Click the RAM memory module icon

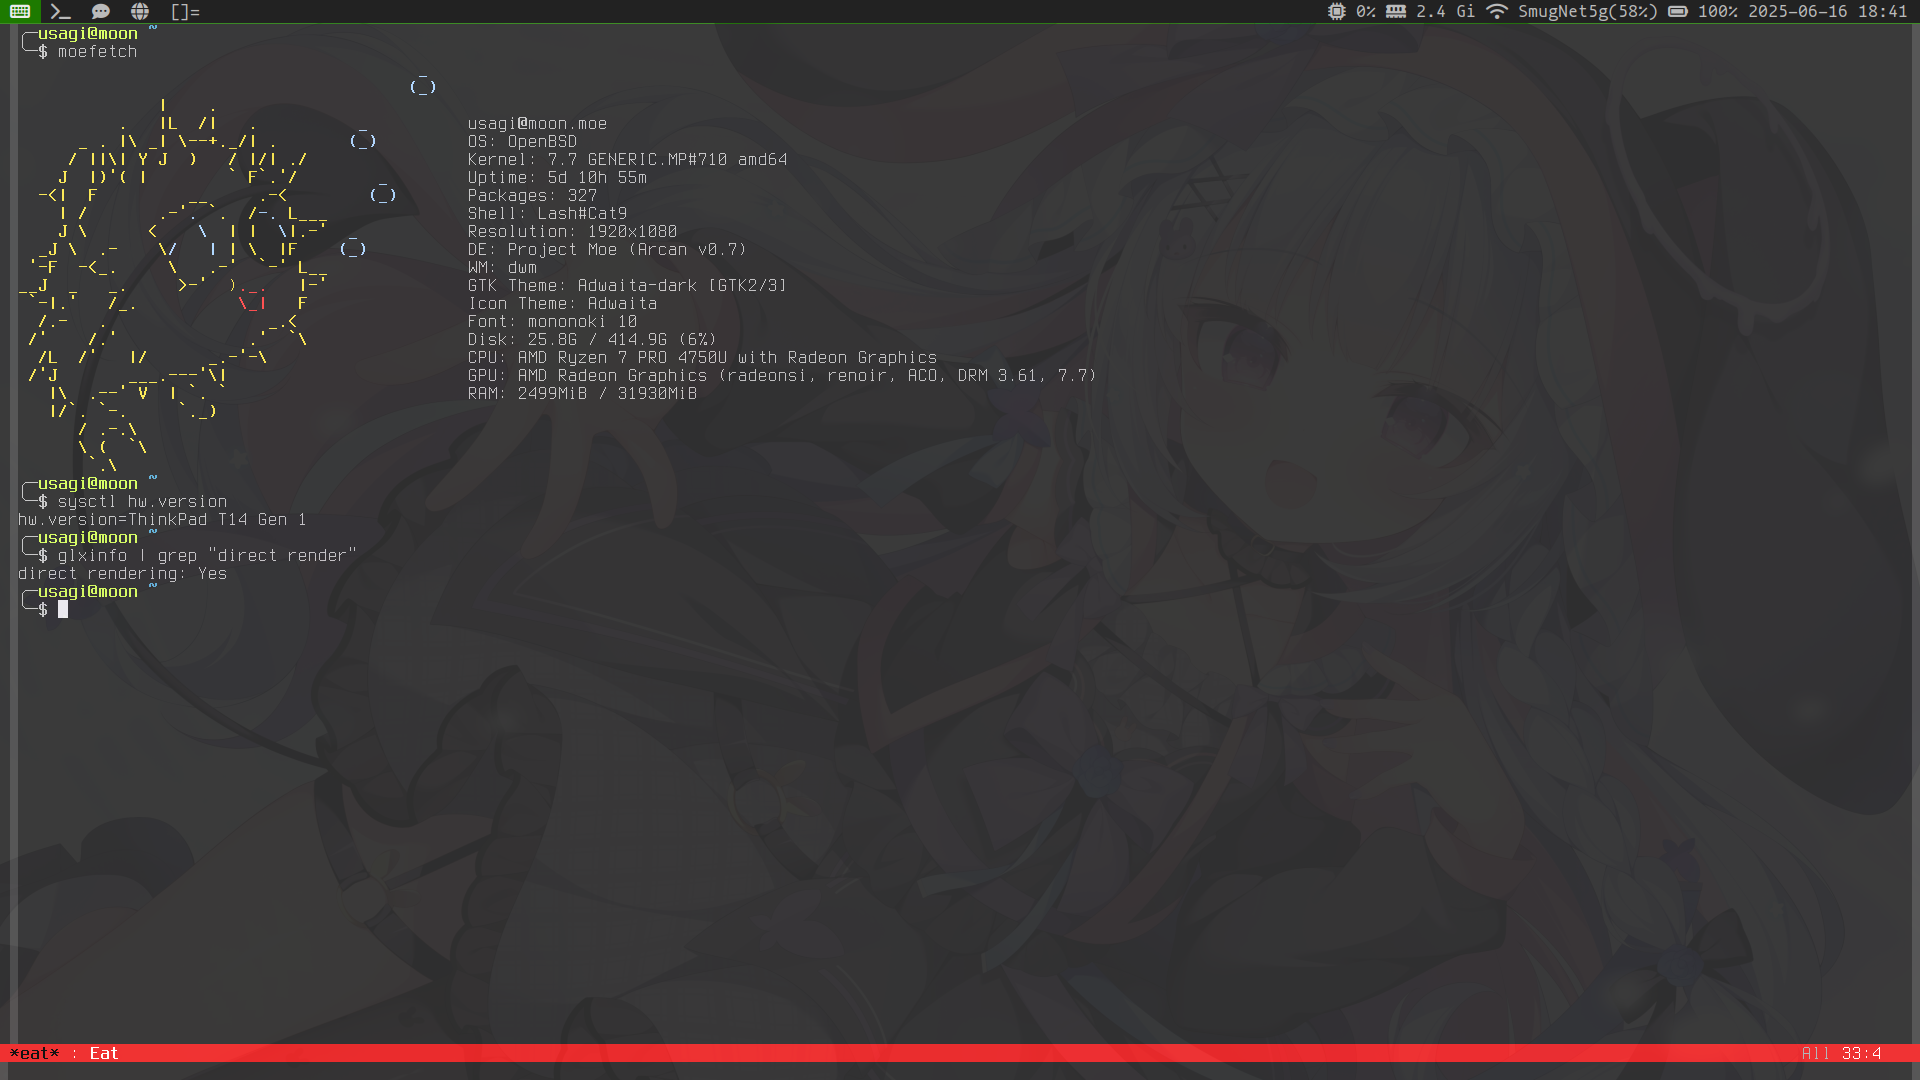click(1396, 12)
